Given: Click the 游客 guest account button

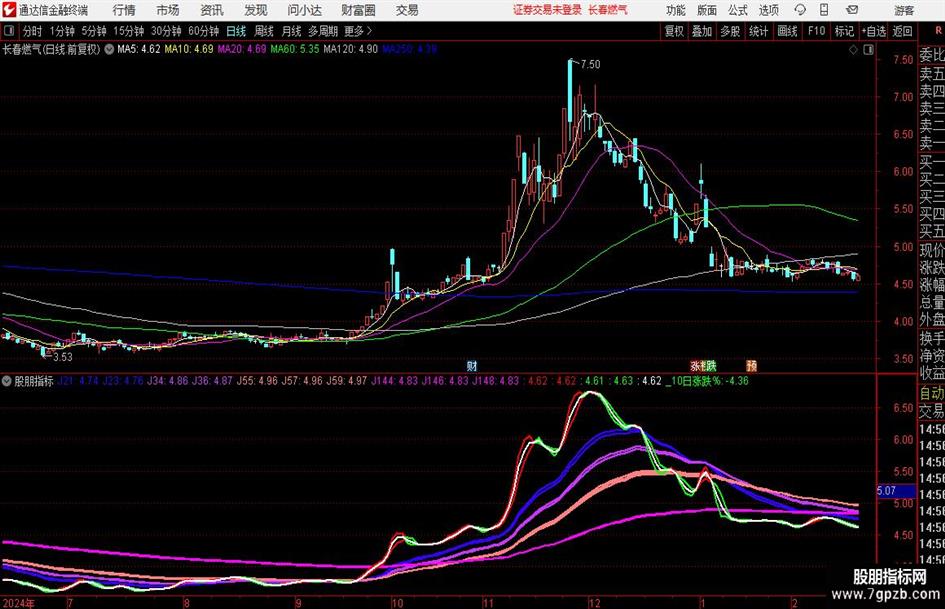Looking at the screenshot, I should point(904,10).
